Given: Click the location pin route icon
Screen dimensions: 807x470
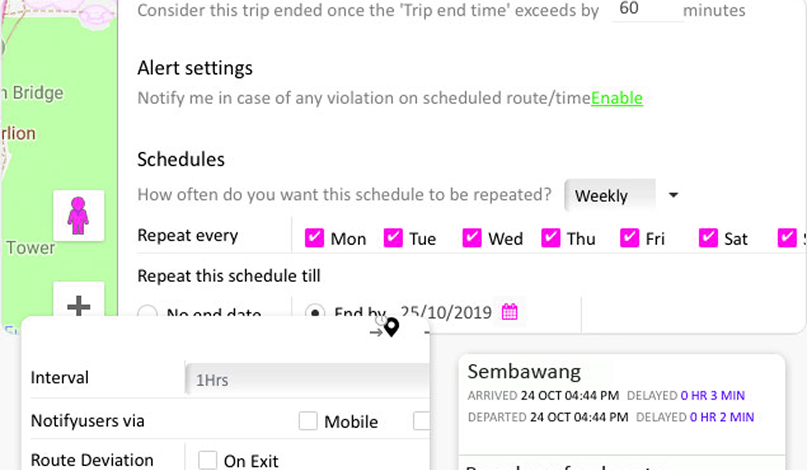Looking at the screenshot, I should [391, 327].
